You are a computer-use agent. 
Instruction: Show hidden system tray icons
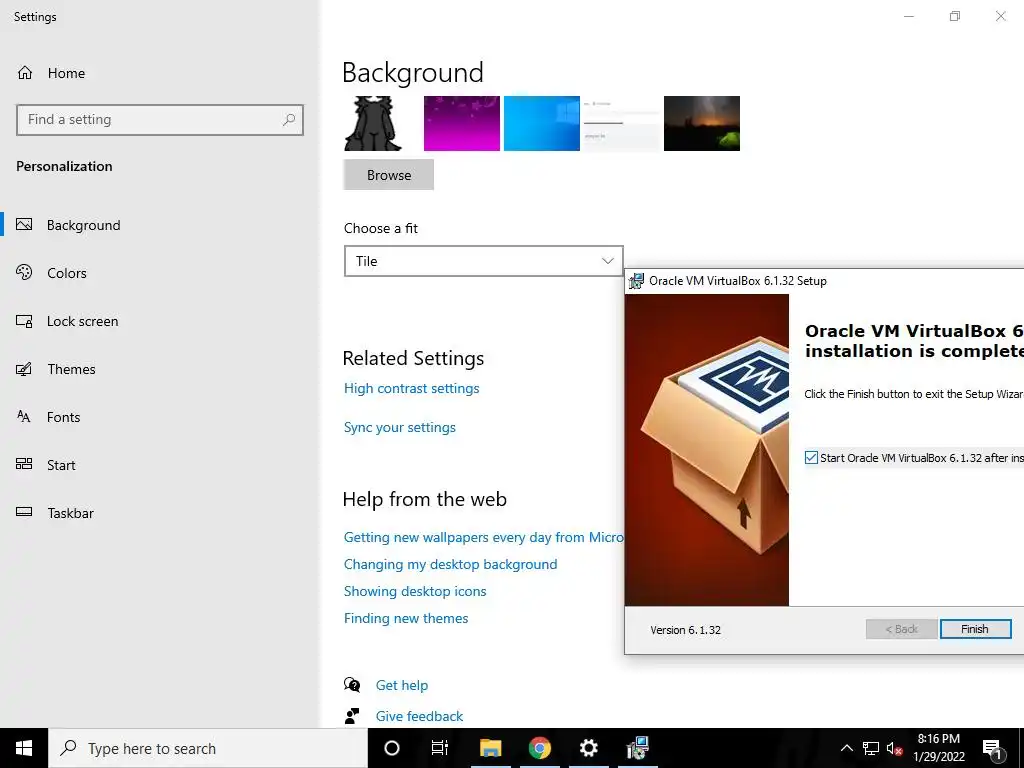coord(846,748)
